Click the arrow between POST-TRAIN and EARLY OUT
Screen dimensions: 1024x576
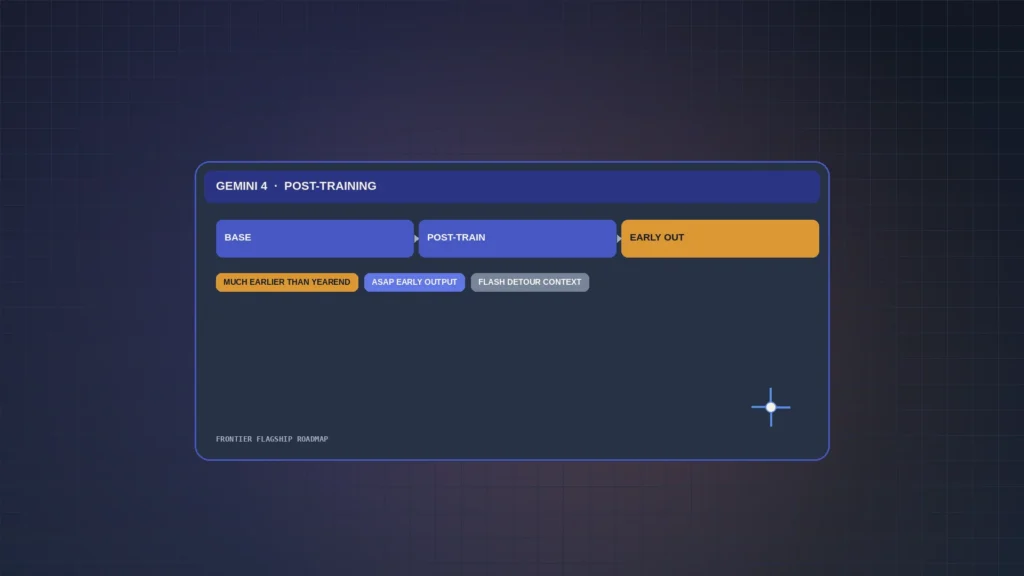(x=618, y=238)
